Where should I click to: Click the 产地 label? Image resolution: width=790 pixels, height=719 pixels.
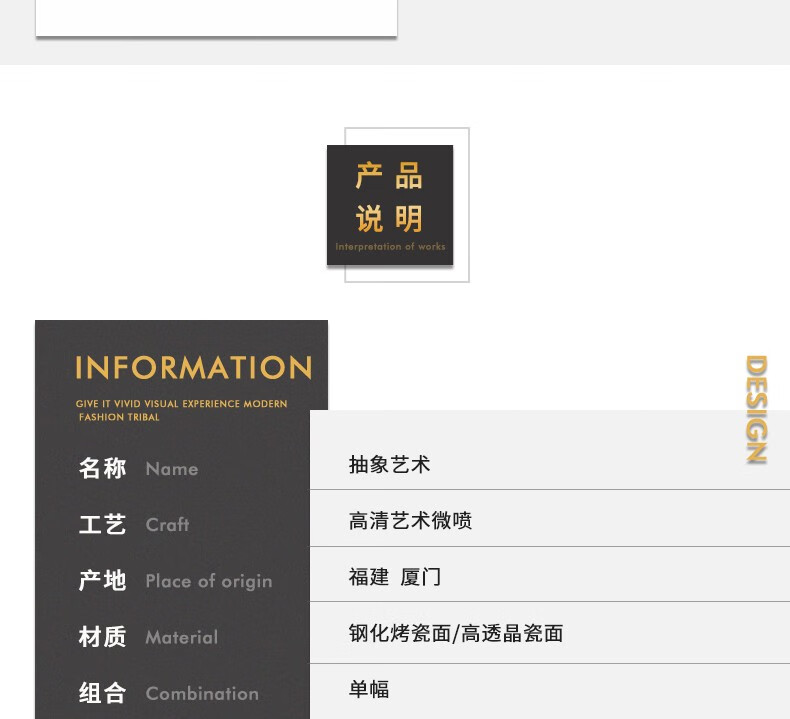tap(102, 580)
